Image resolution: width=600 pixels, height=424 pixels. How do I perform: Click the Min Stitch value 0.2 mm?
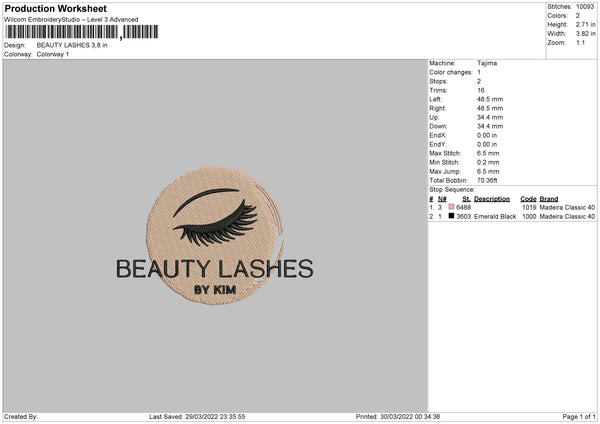pyautogui.click(x=488, y=162)
